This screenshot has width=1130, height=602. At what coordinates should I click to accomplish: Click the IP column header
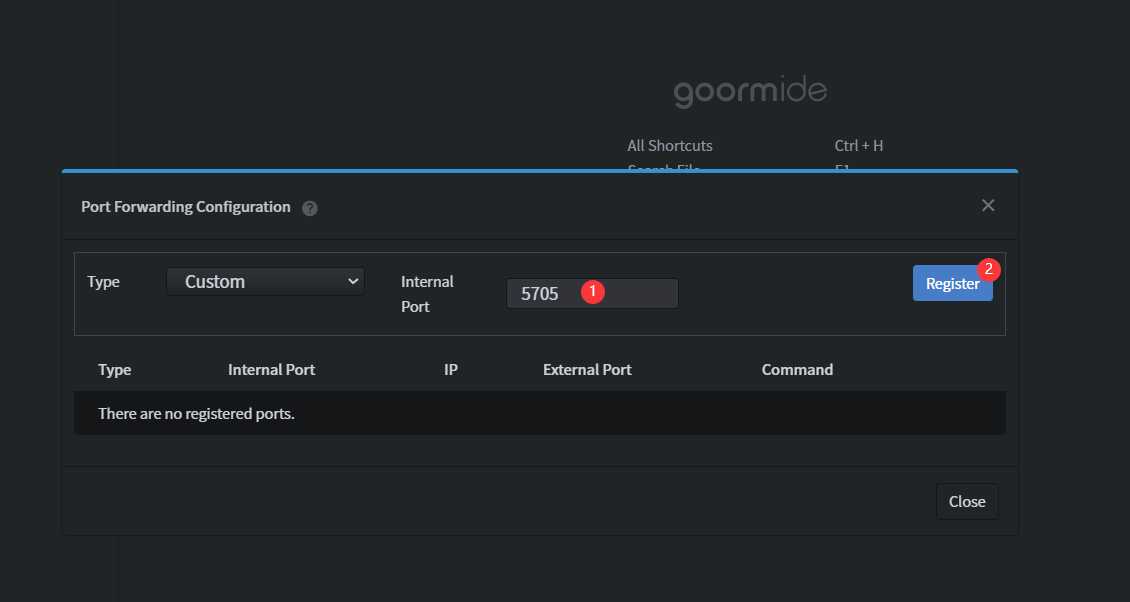pyautogui.click(x=451, y=370)
